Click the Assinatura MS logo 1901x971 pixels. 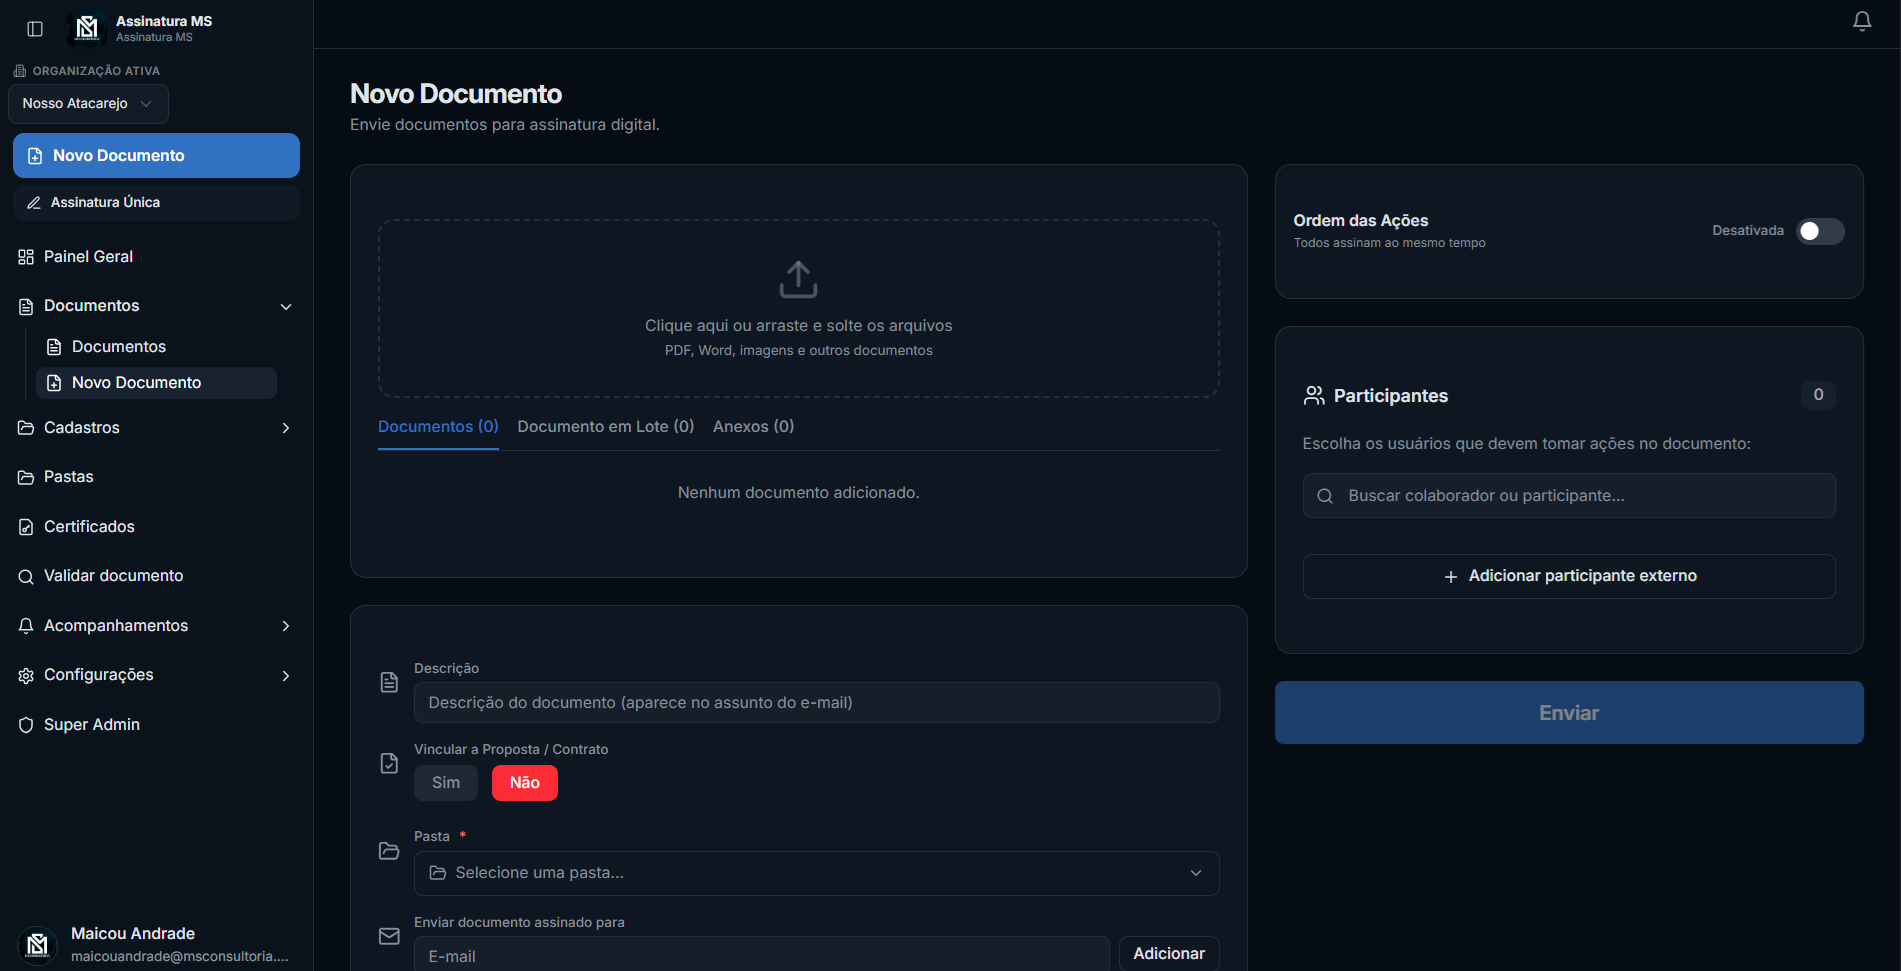[x=87, y=28]
